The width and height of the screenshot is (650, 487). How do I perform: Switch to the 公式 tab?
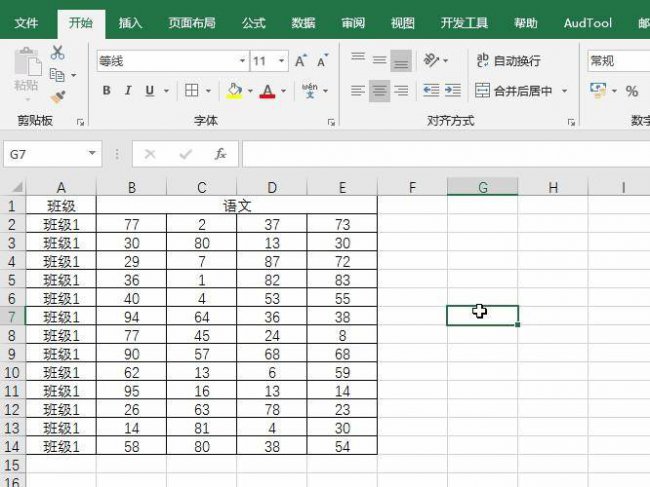coord(254,23)
